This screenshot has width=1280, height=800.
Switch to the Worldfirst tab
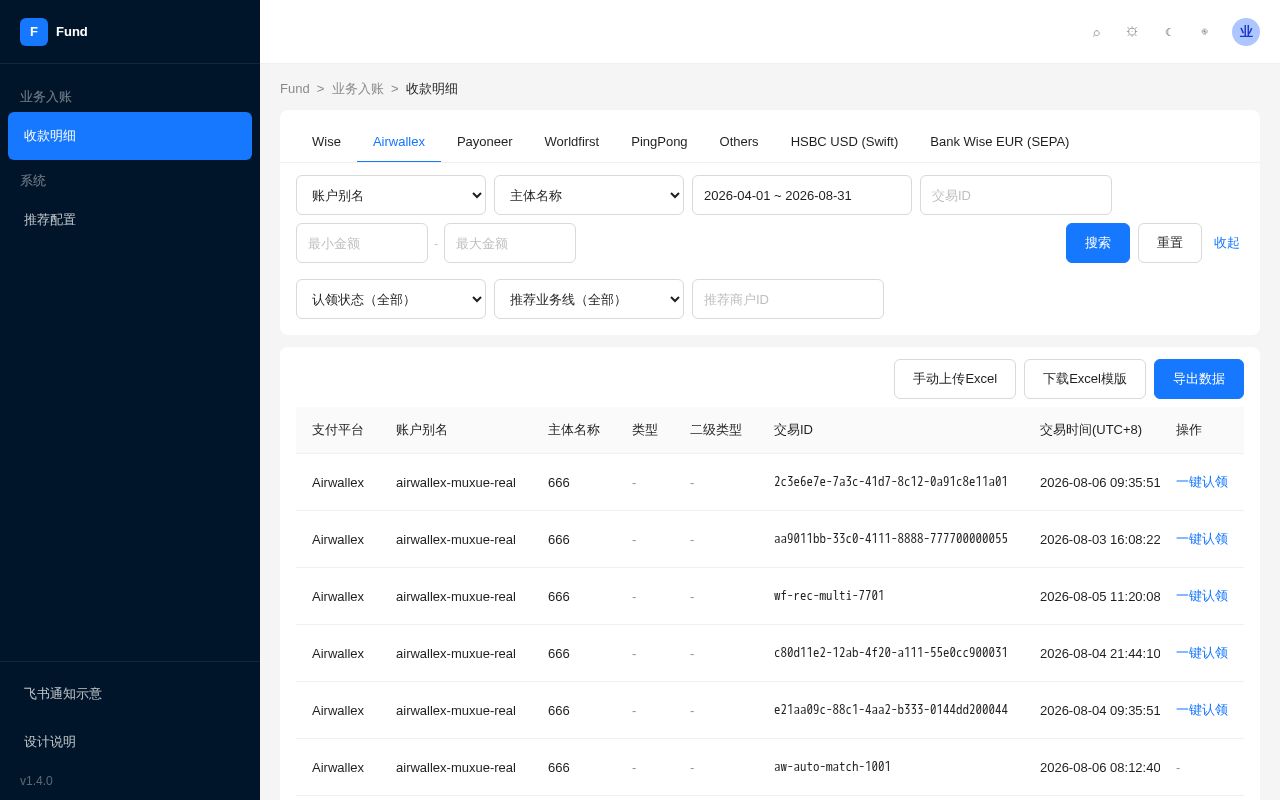pos(572,142)
